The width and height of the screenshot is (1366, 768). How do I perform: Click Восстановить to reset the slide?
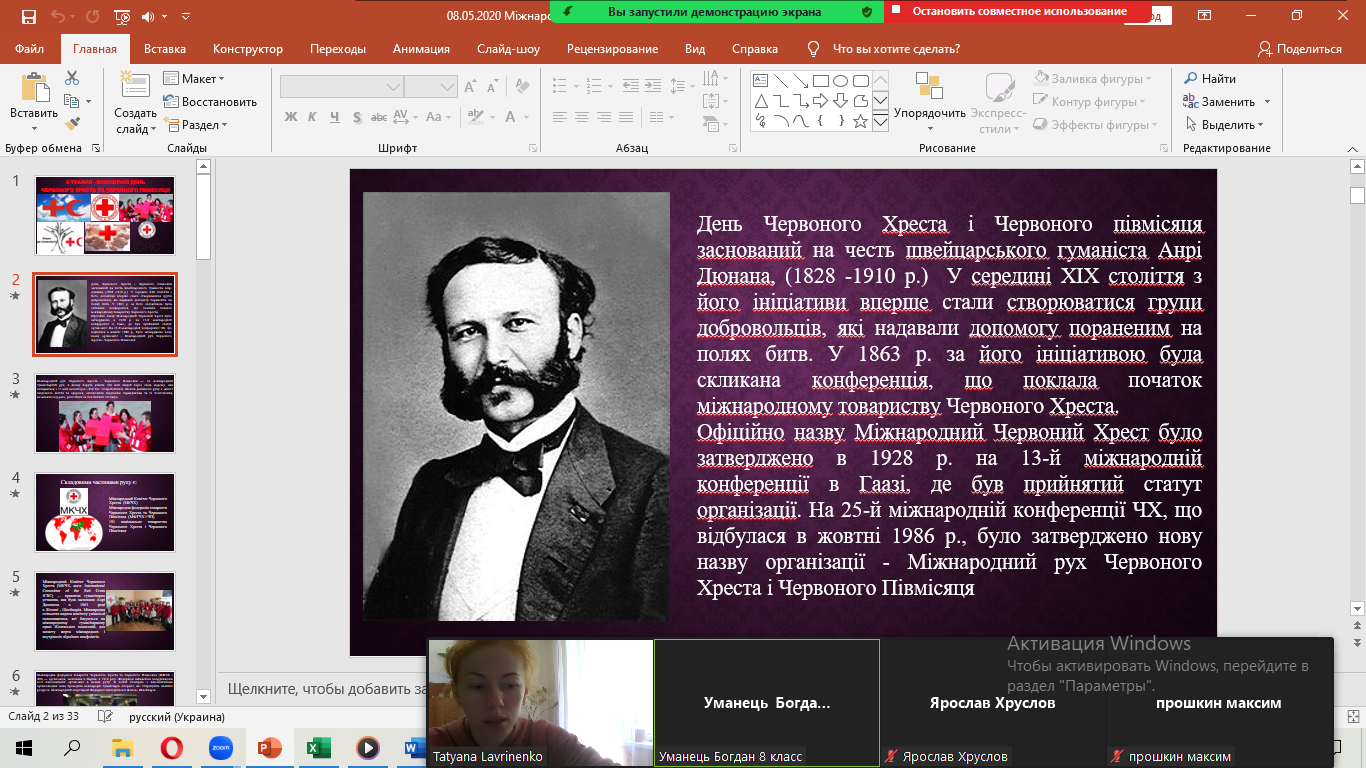point(210,102)
